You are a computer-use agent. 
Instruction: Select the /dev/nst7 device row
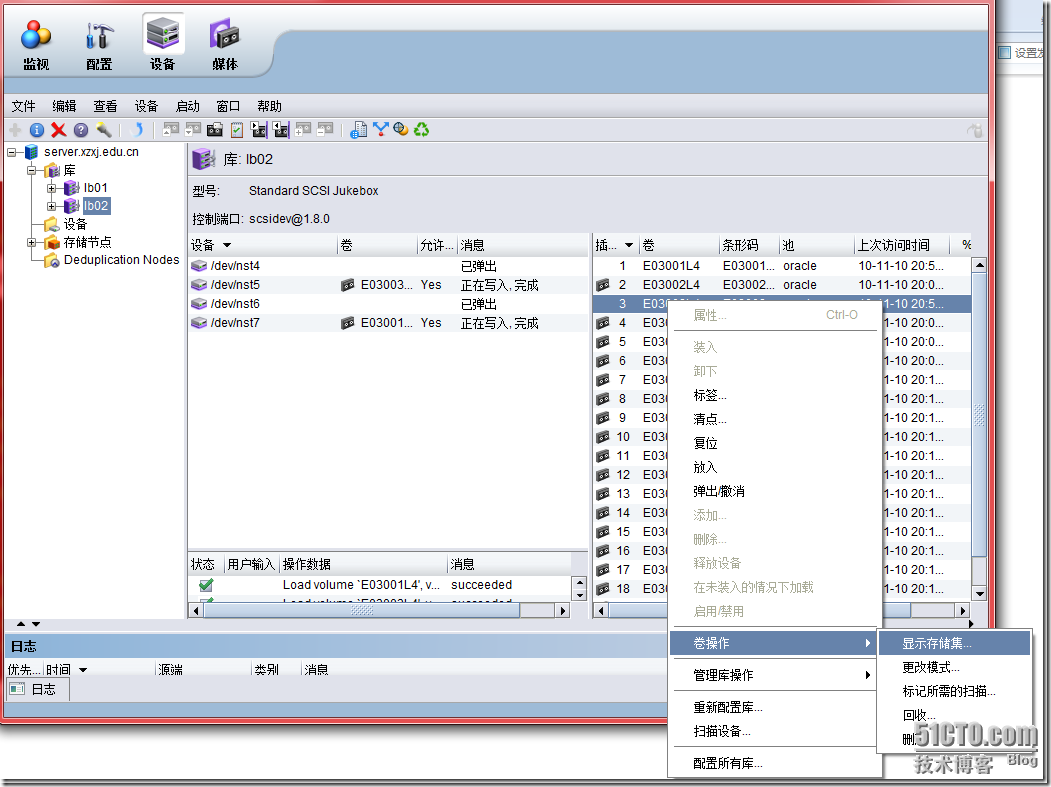[388, 323]
